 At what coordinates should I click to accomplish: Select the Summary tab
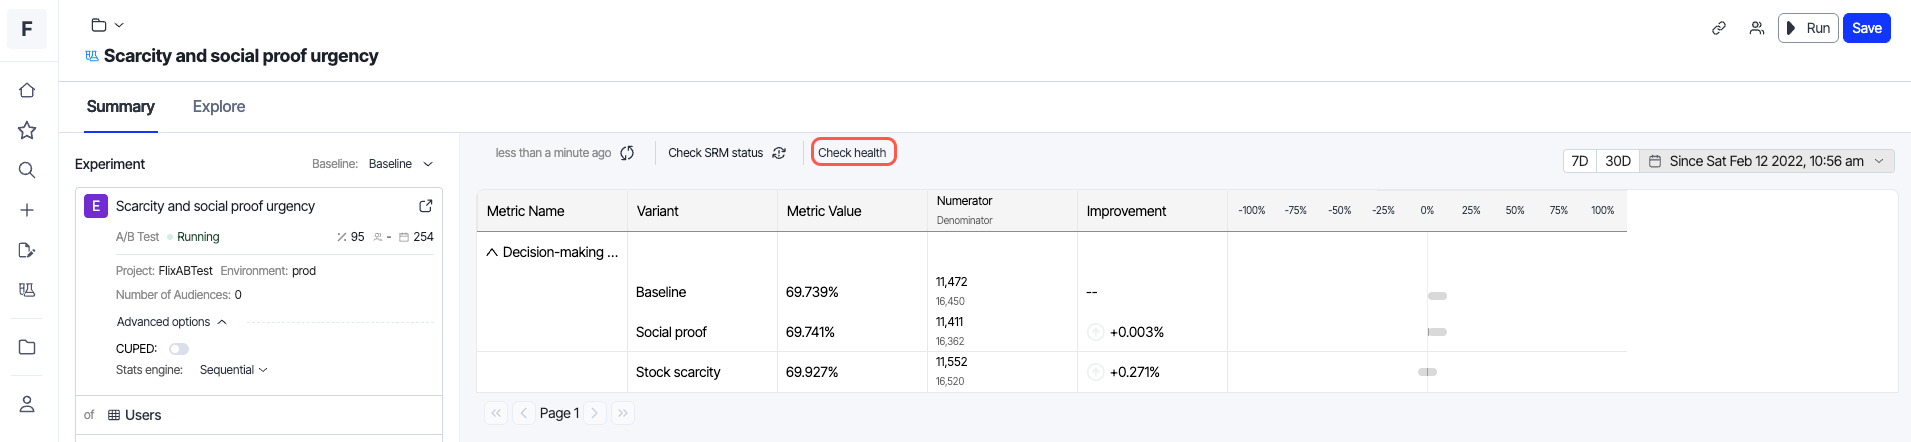point(120,107)
